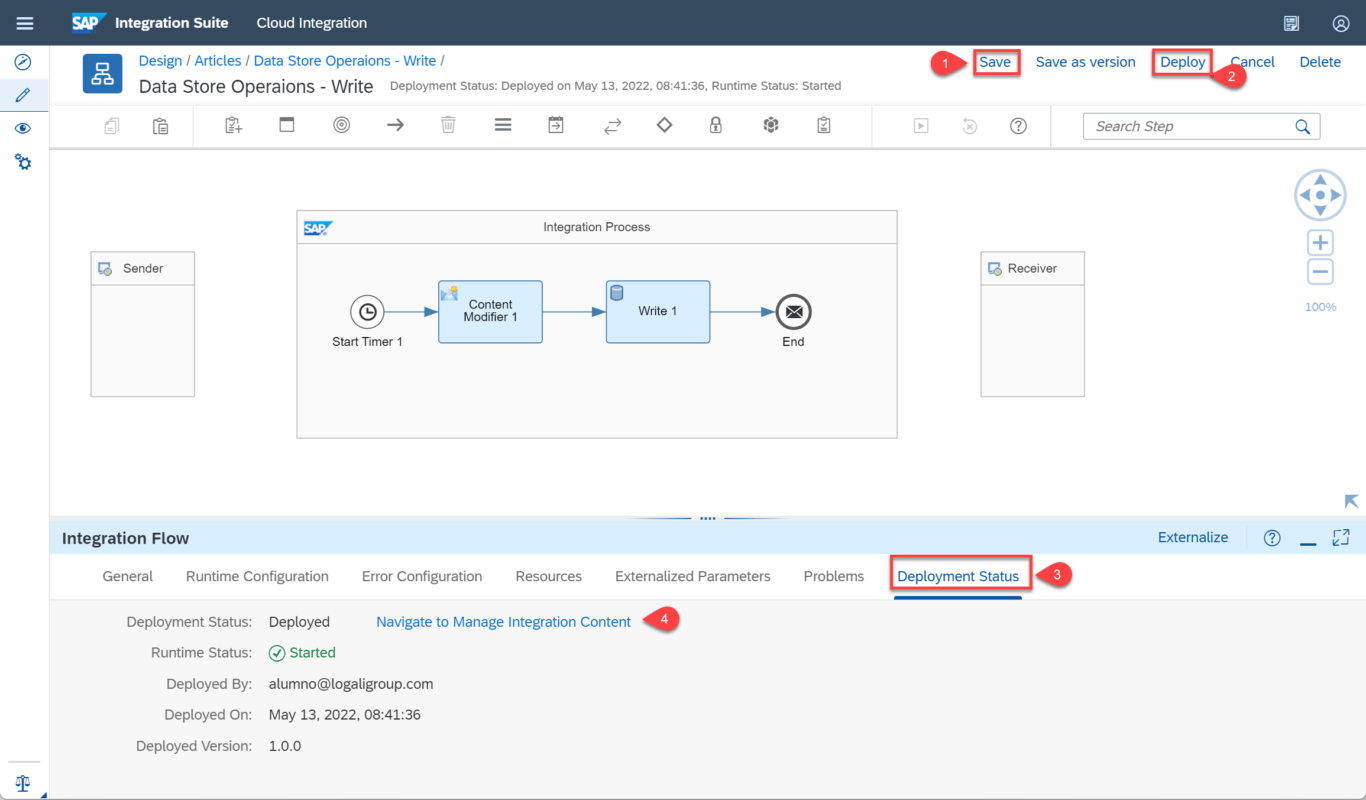Zoom in with the plus button
Screen dimensions: 1366x800
click(1320, 242)
